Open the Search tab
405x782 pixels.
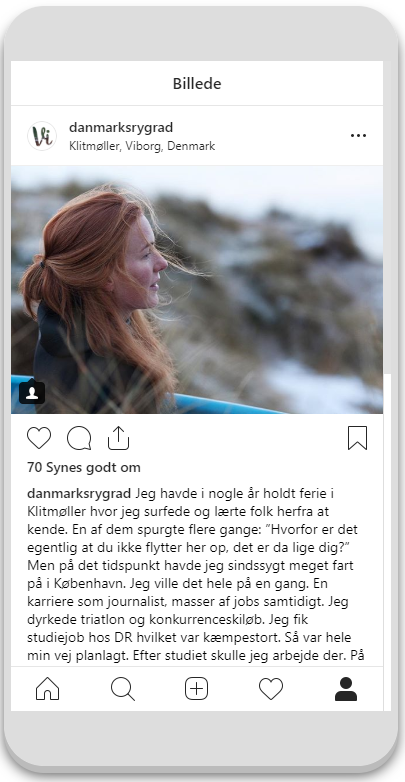click(x=122, y=689)
